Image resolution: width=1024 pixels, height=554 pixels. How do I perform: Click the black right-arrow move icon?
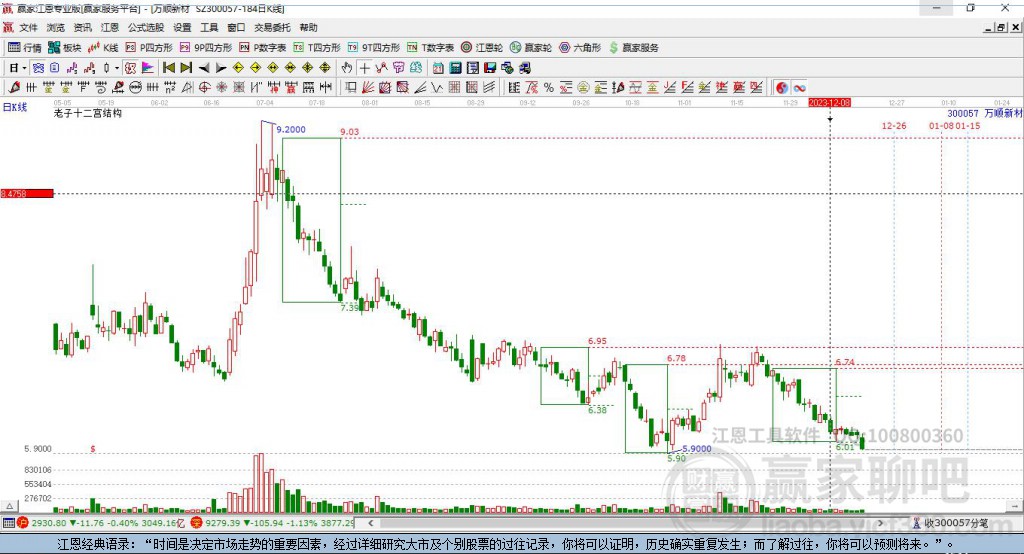click(x=221, y=68)
